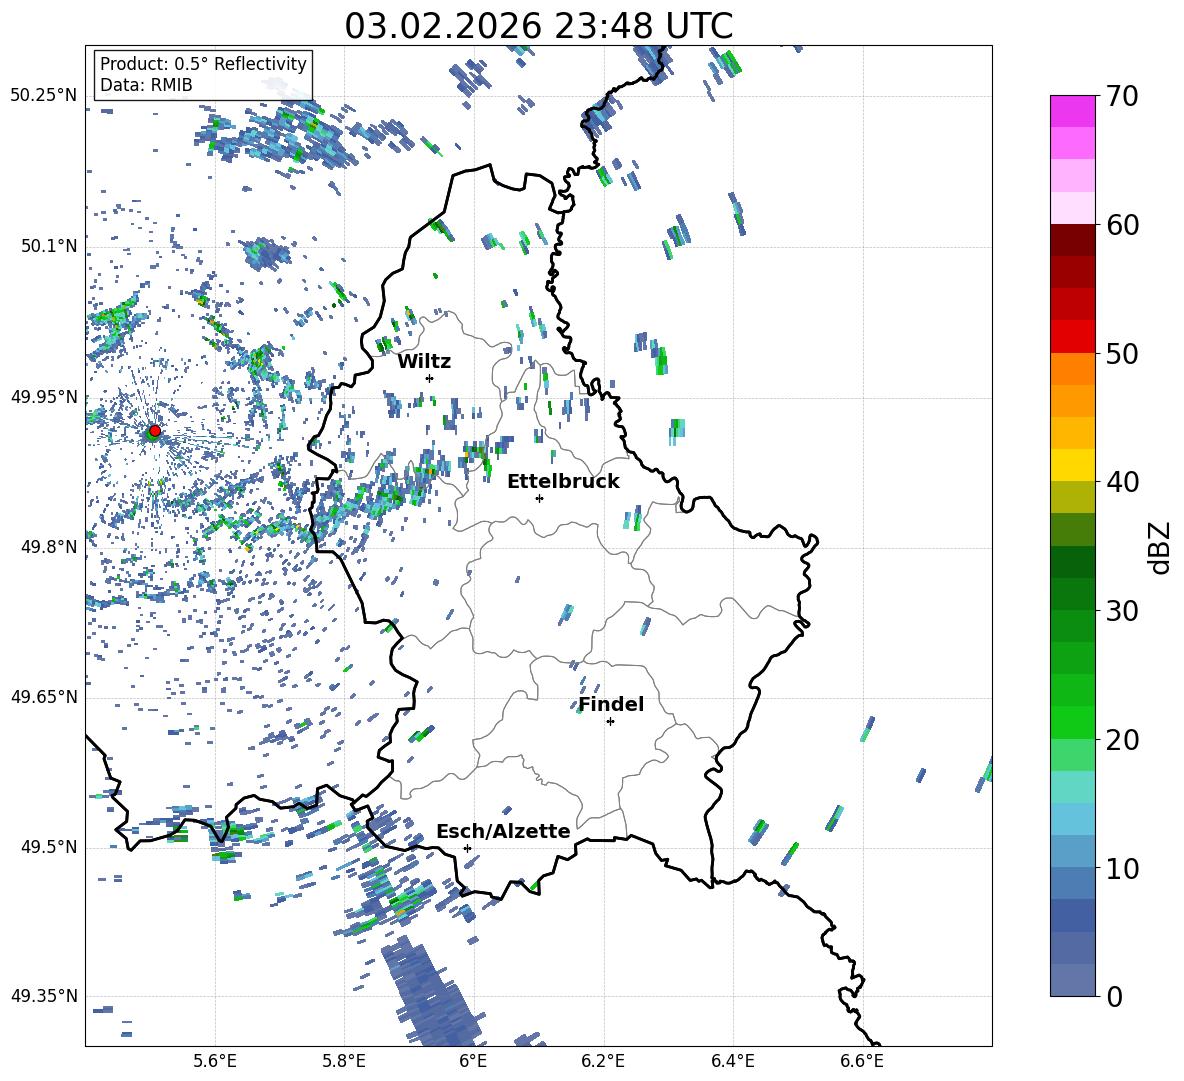This screenshot has height=1081, width=1184.
Task: Click the colorbar tick label 50
Action: click(1121, 354)
